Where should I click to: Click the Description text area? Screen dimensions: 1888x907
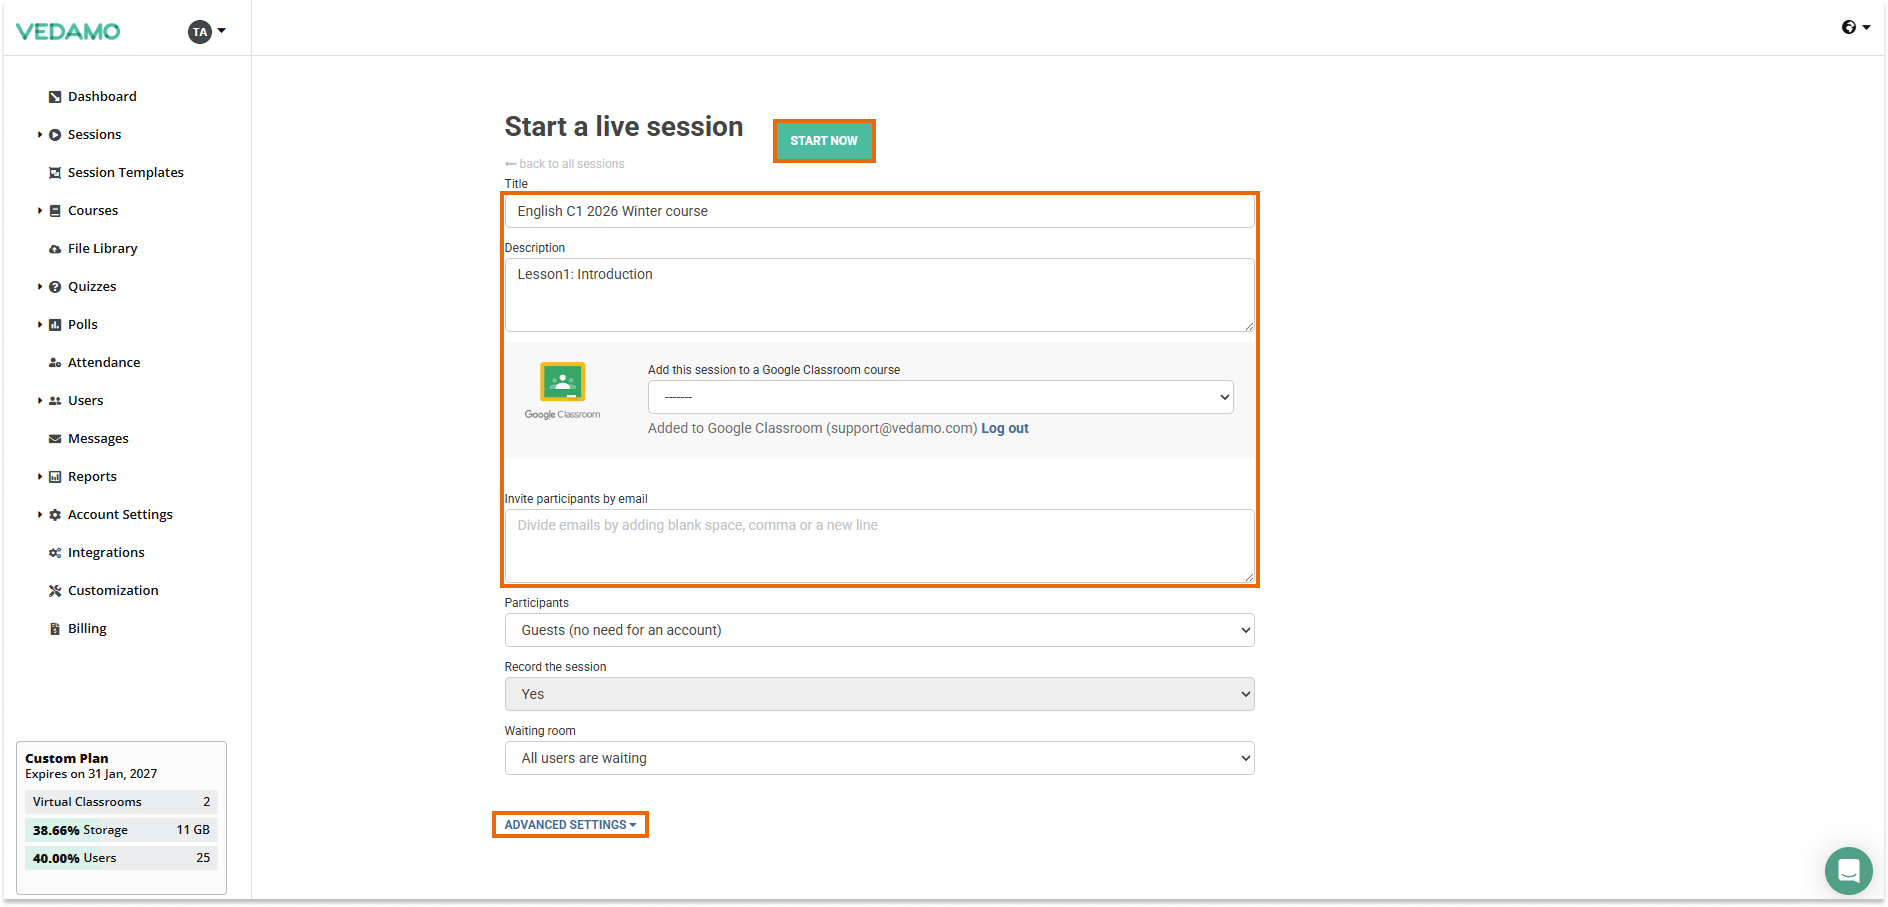pos(879,295)
